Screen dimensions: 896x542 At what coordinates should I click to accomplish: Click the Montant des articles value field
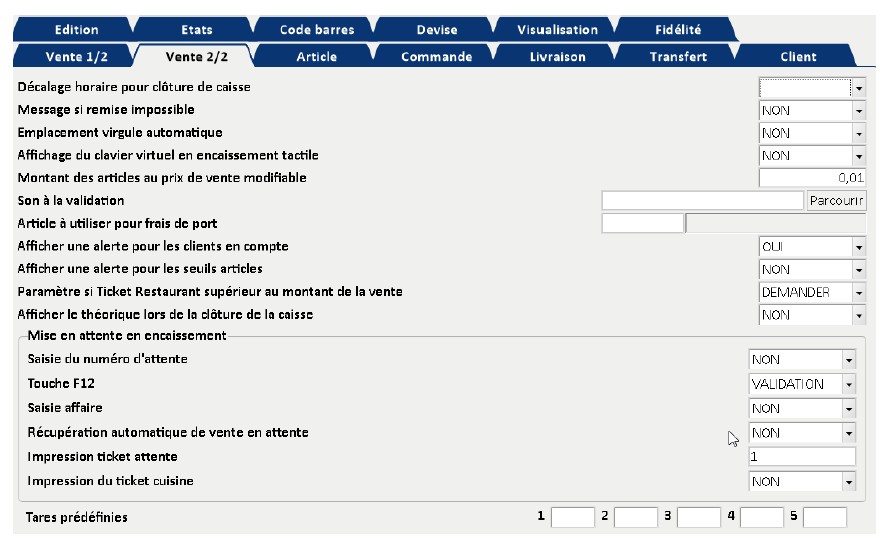[x=812, y=178]
